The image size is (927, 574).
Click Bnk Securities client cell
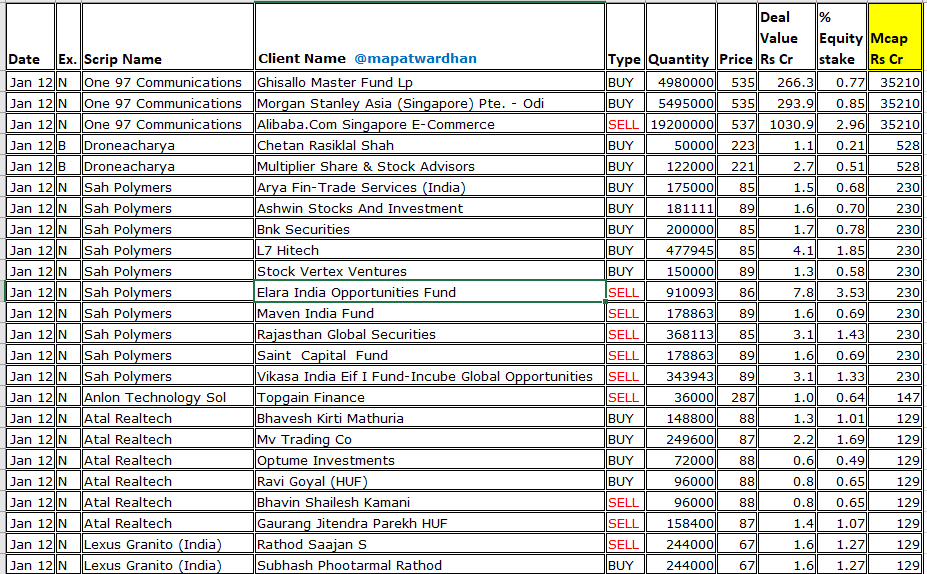pos(430,229)
